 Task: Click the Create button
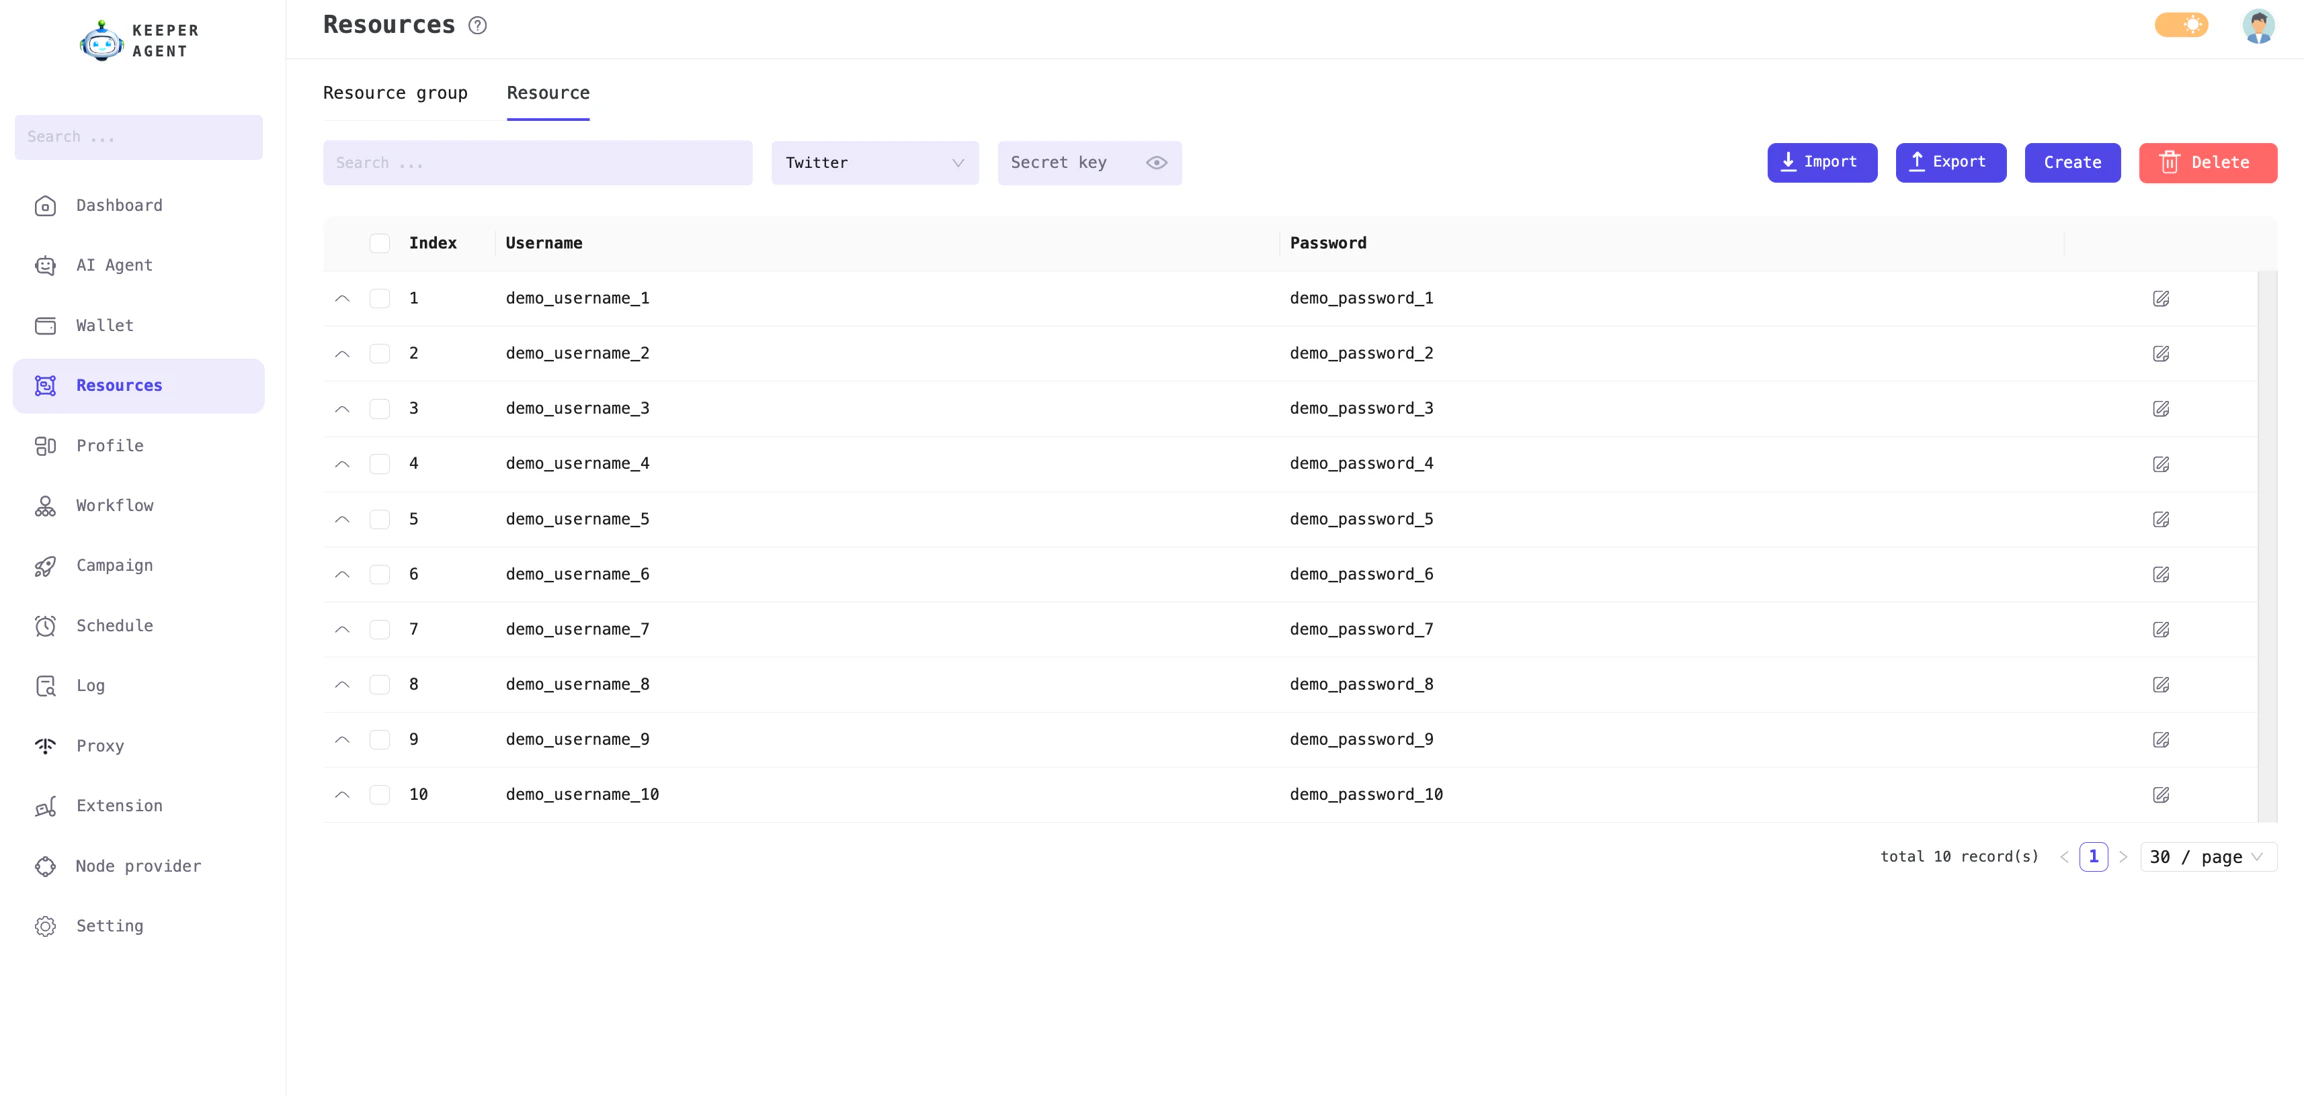point(2072,162)
